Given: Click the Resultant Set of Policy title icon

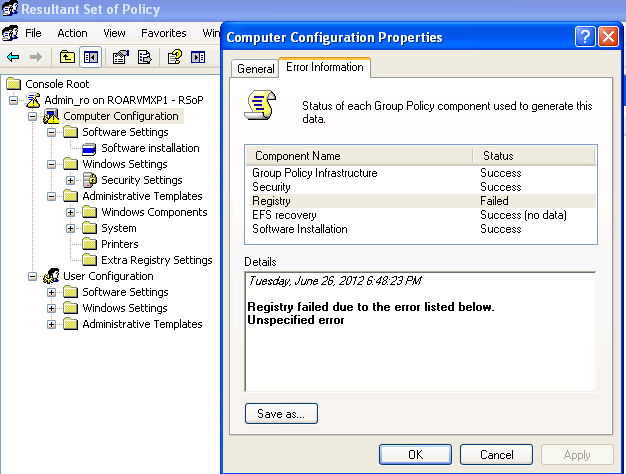Looking at the screenshot, I should (10, 8).
